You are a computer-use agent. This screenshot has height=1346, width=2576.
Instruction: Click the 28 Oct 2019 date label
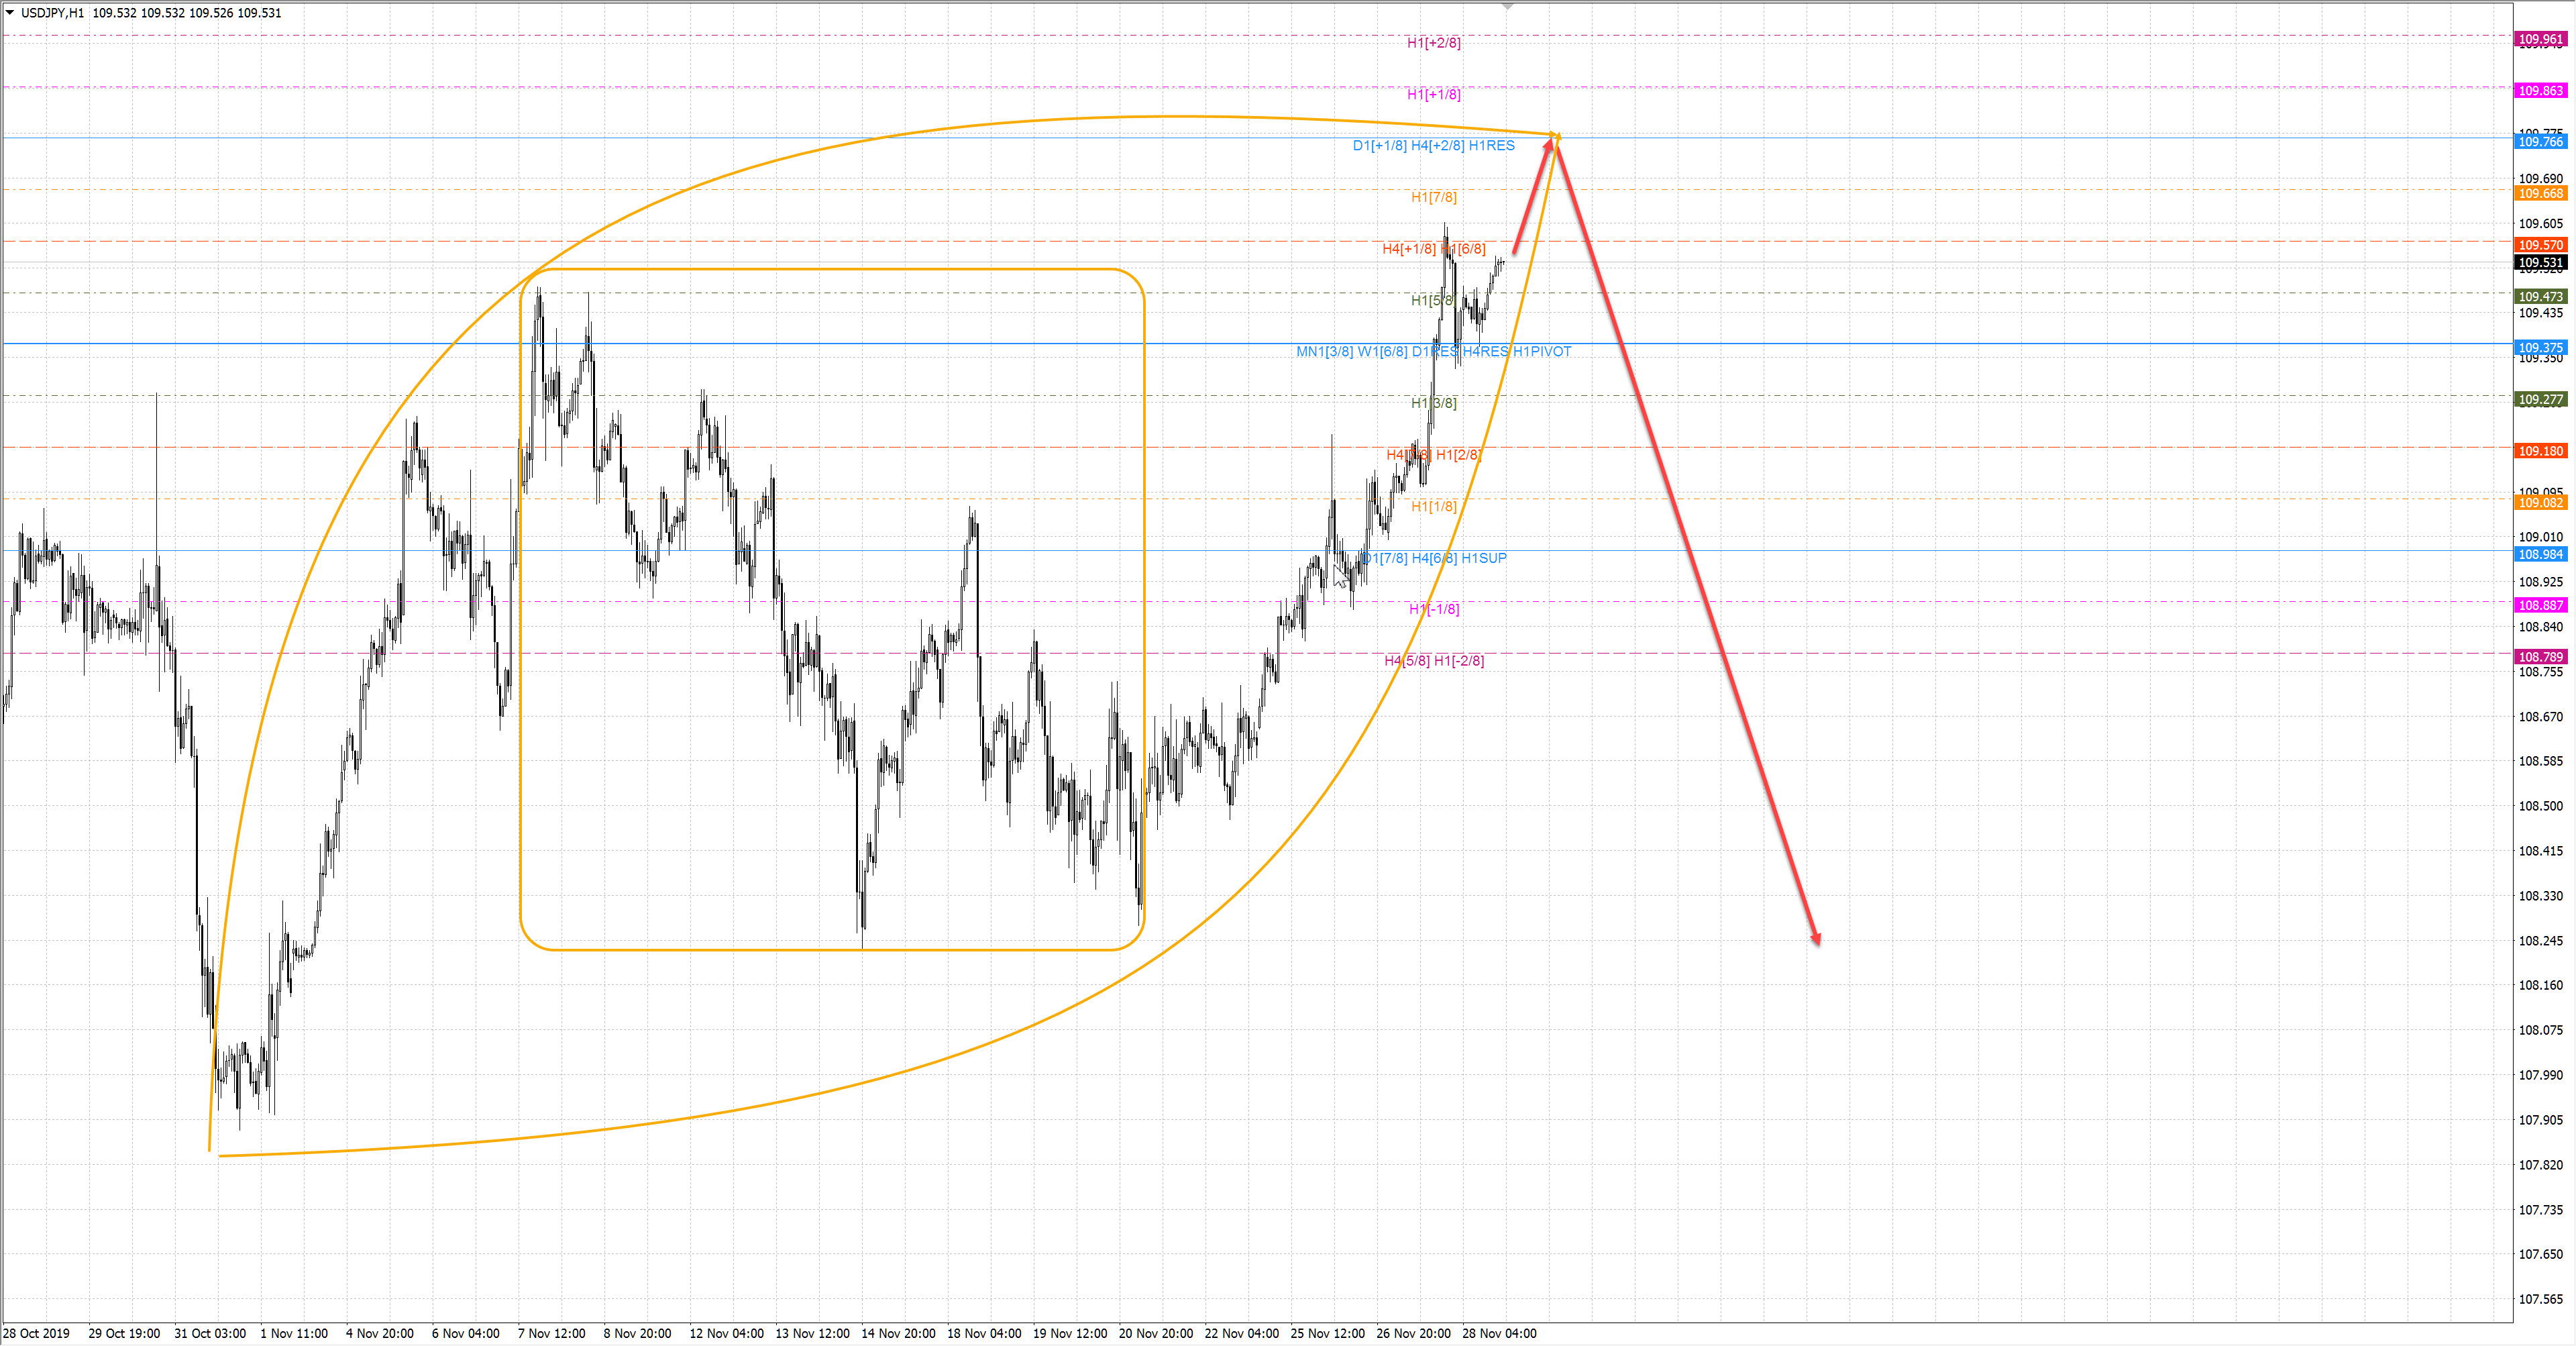click(37, 1334)
